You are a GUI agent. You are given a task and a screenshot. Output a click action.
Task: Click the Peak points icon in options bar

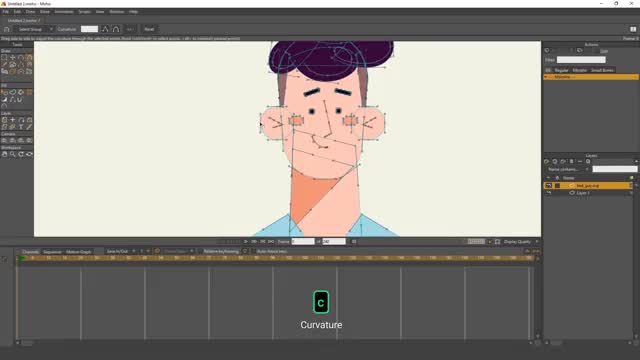pos(105,29)
